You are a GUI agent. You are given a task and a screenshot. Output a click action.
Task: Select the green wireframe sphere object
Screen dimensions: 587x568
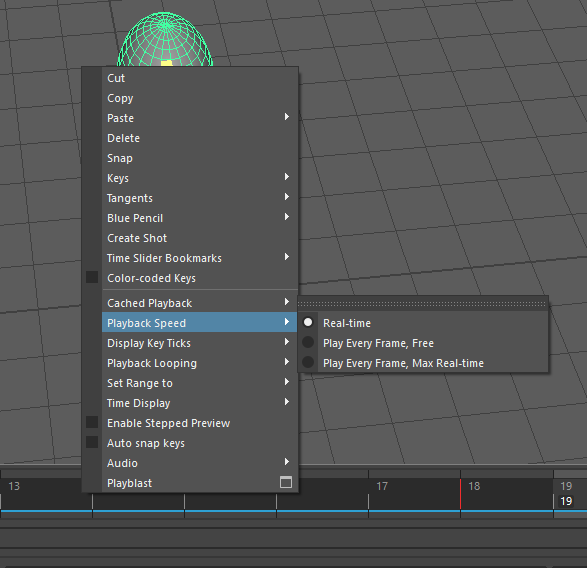pos(165,39)
